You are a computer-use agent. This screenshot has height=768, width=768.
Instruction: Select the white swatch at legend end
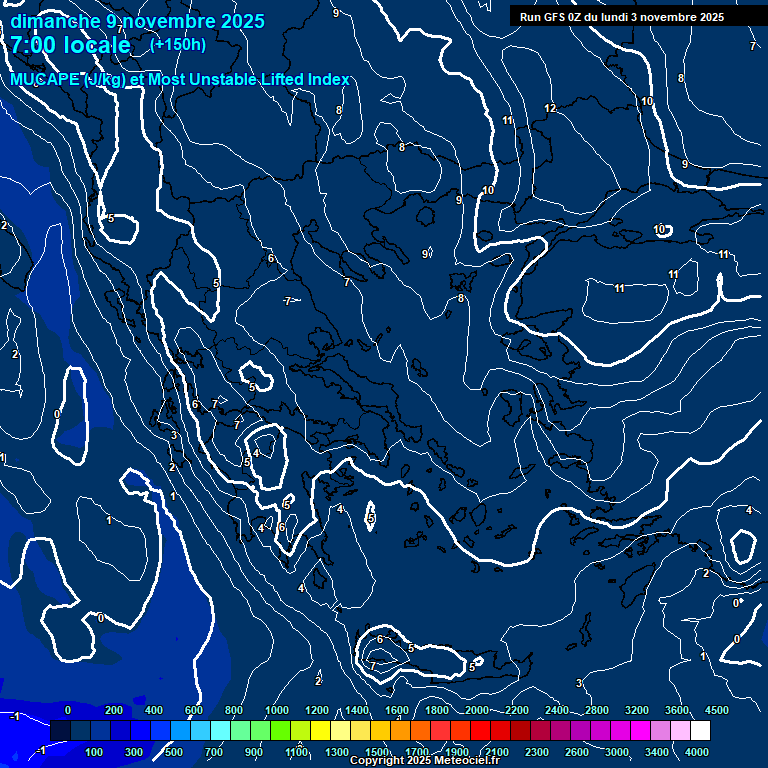pyautogui.click(x=700, y=730)
